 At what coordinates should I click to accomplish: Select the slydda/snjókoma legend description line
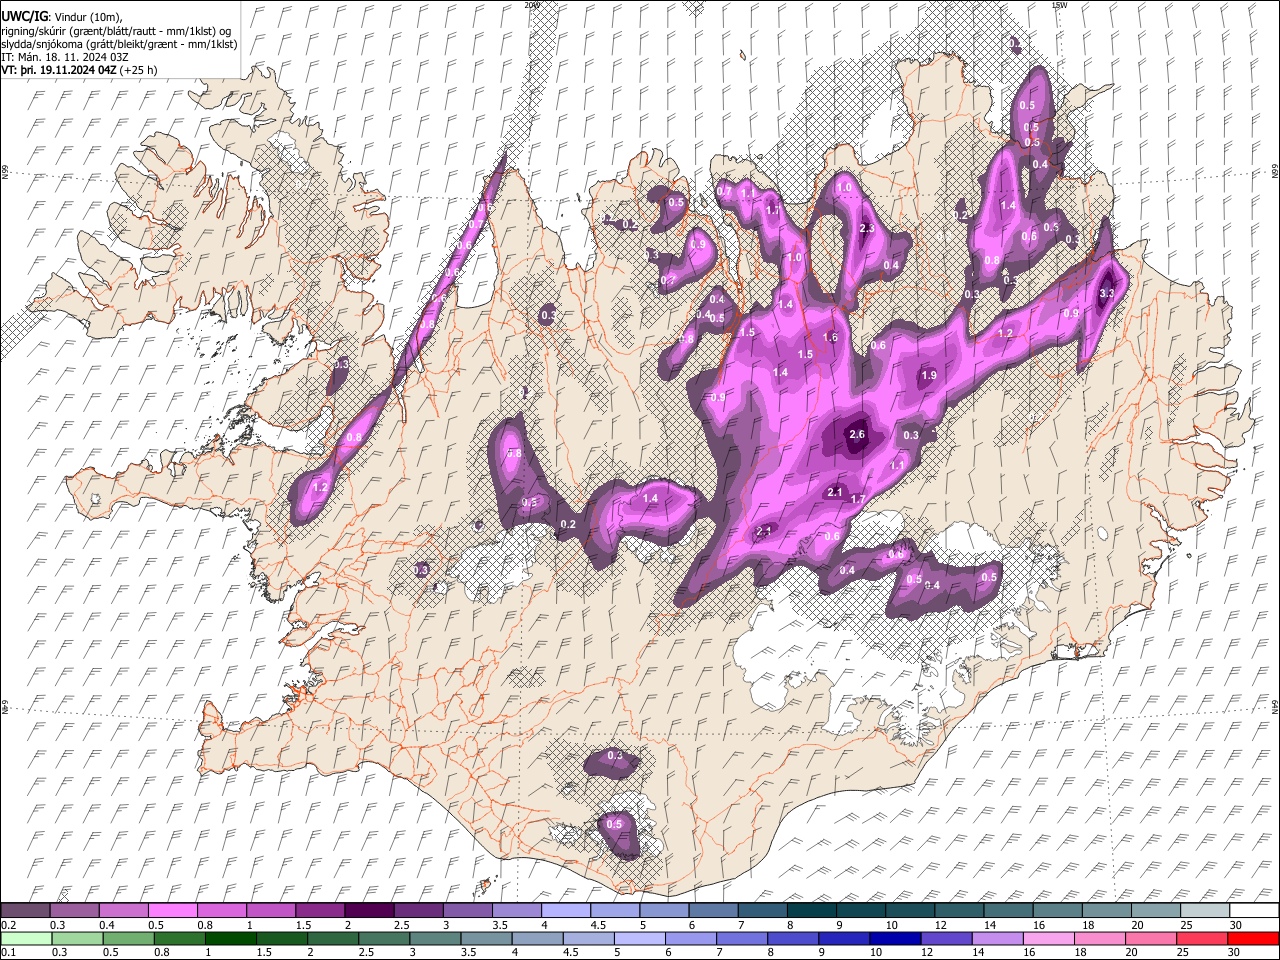(x=119, y=44)
